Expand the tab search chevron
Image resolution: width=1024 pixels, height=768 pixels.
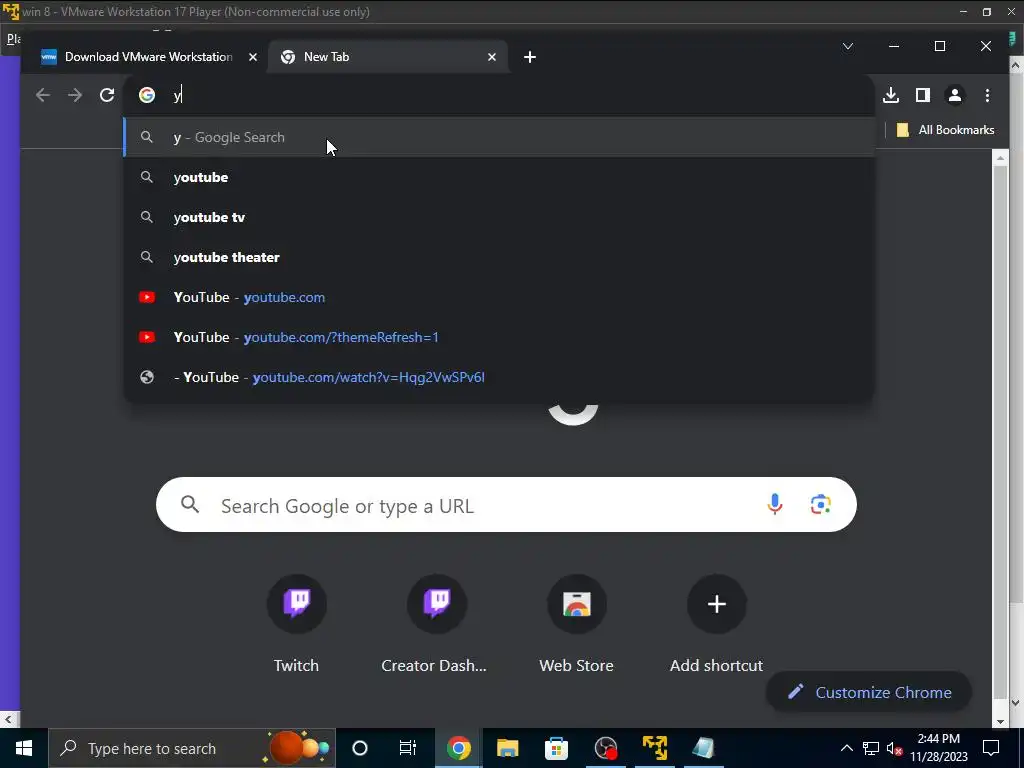(x=848, y=46)
